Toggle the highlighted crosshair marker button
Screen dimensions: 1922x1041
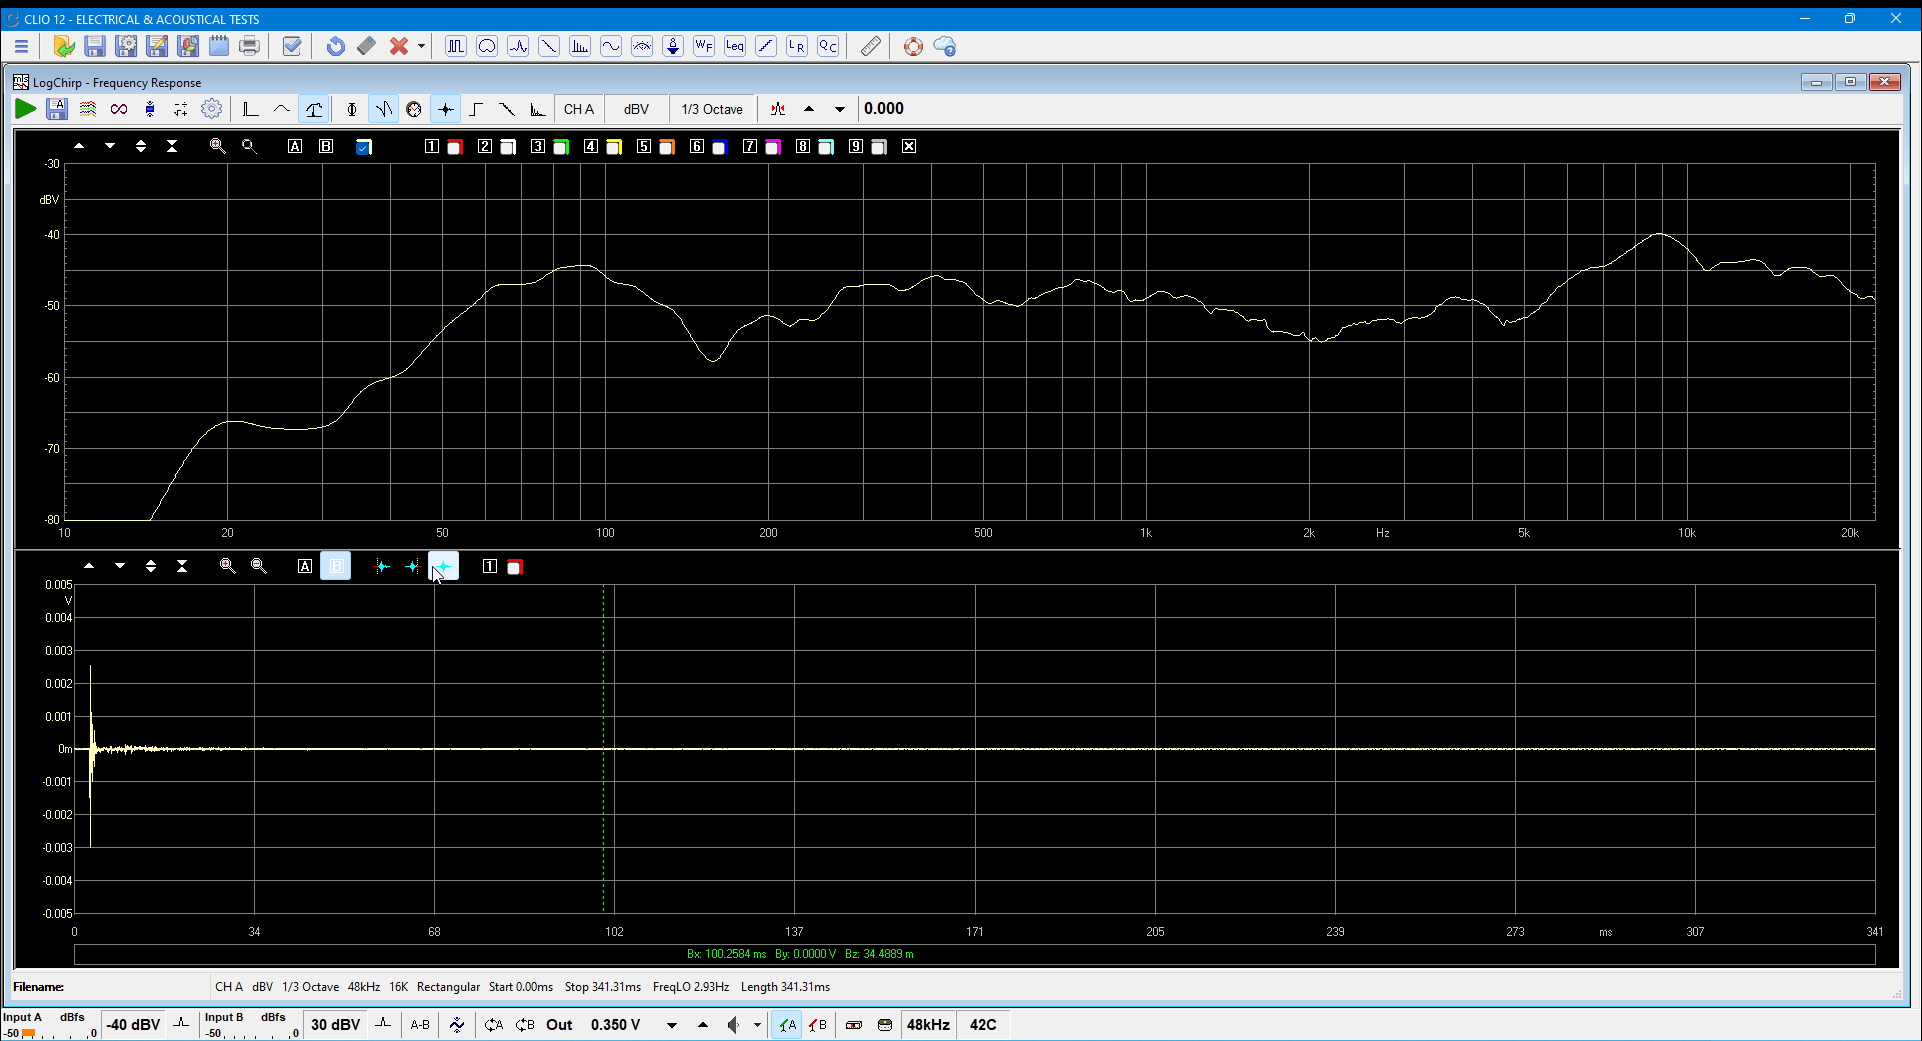[446, 109]
